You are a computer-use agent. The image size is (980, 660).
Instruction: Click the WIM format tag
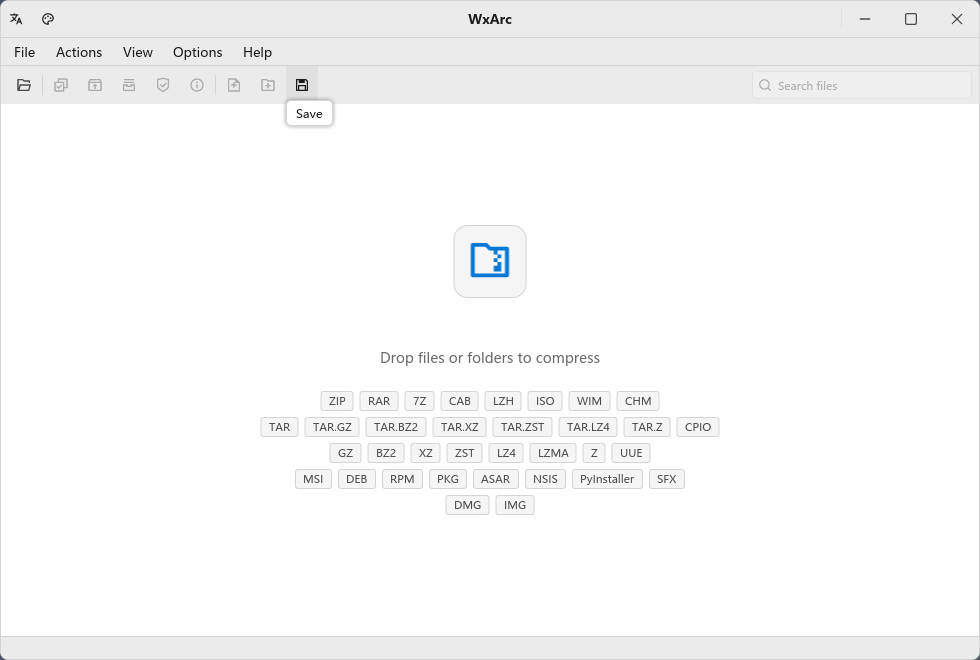(x=589, y=401)
